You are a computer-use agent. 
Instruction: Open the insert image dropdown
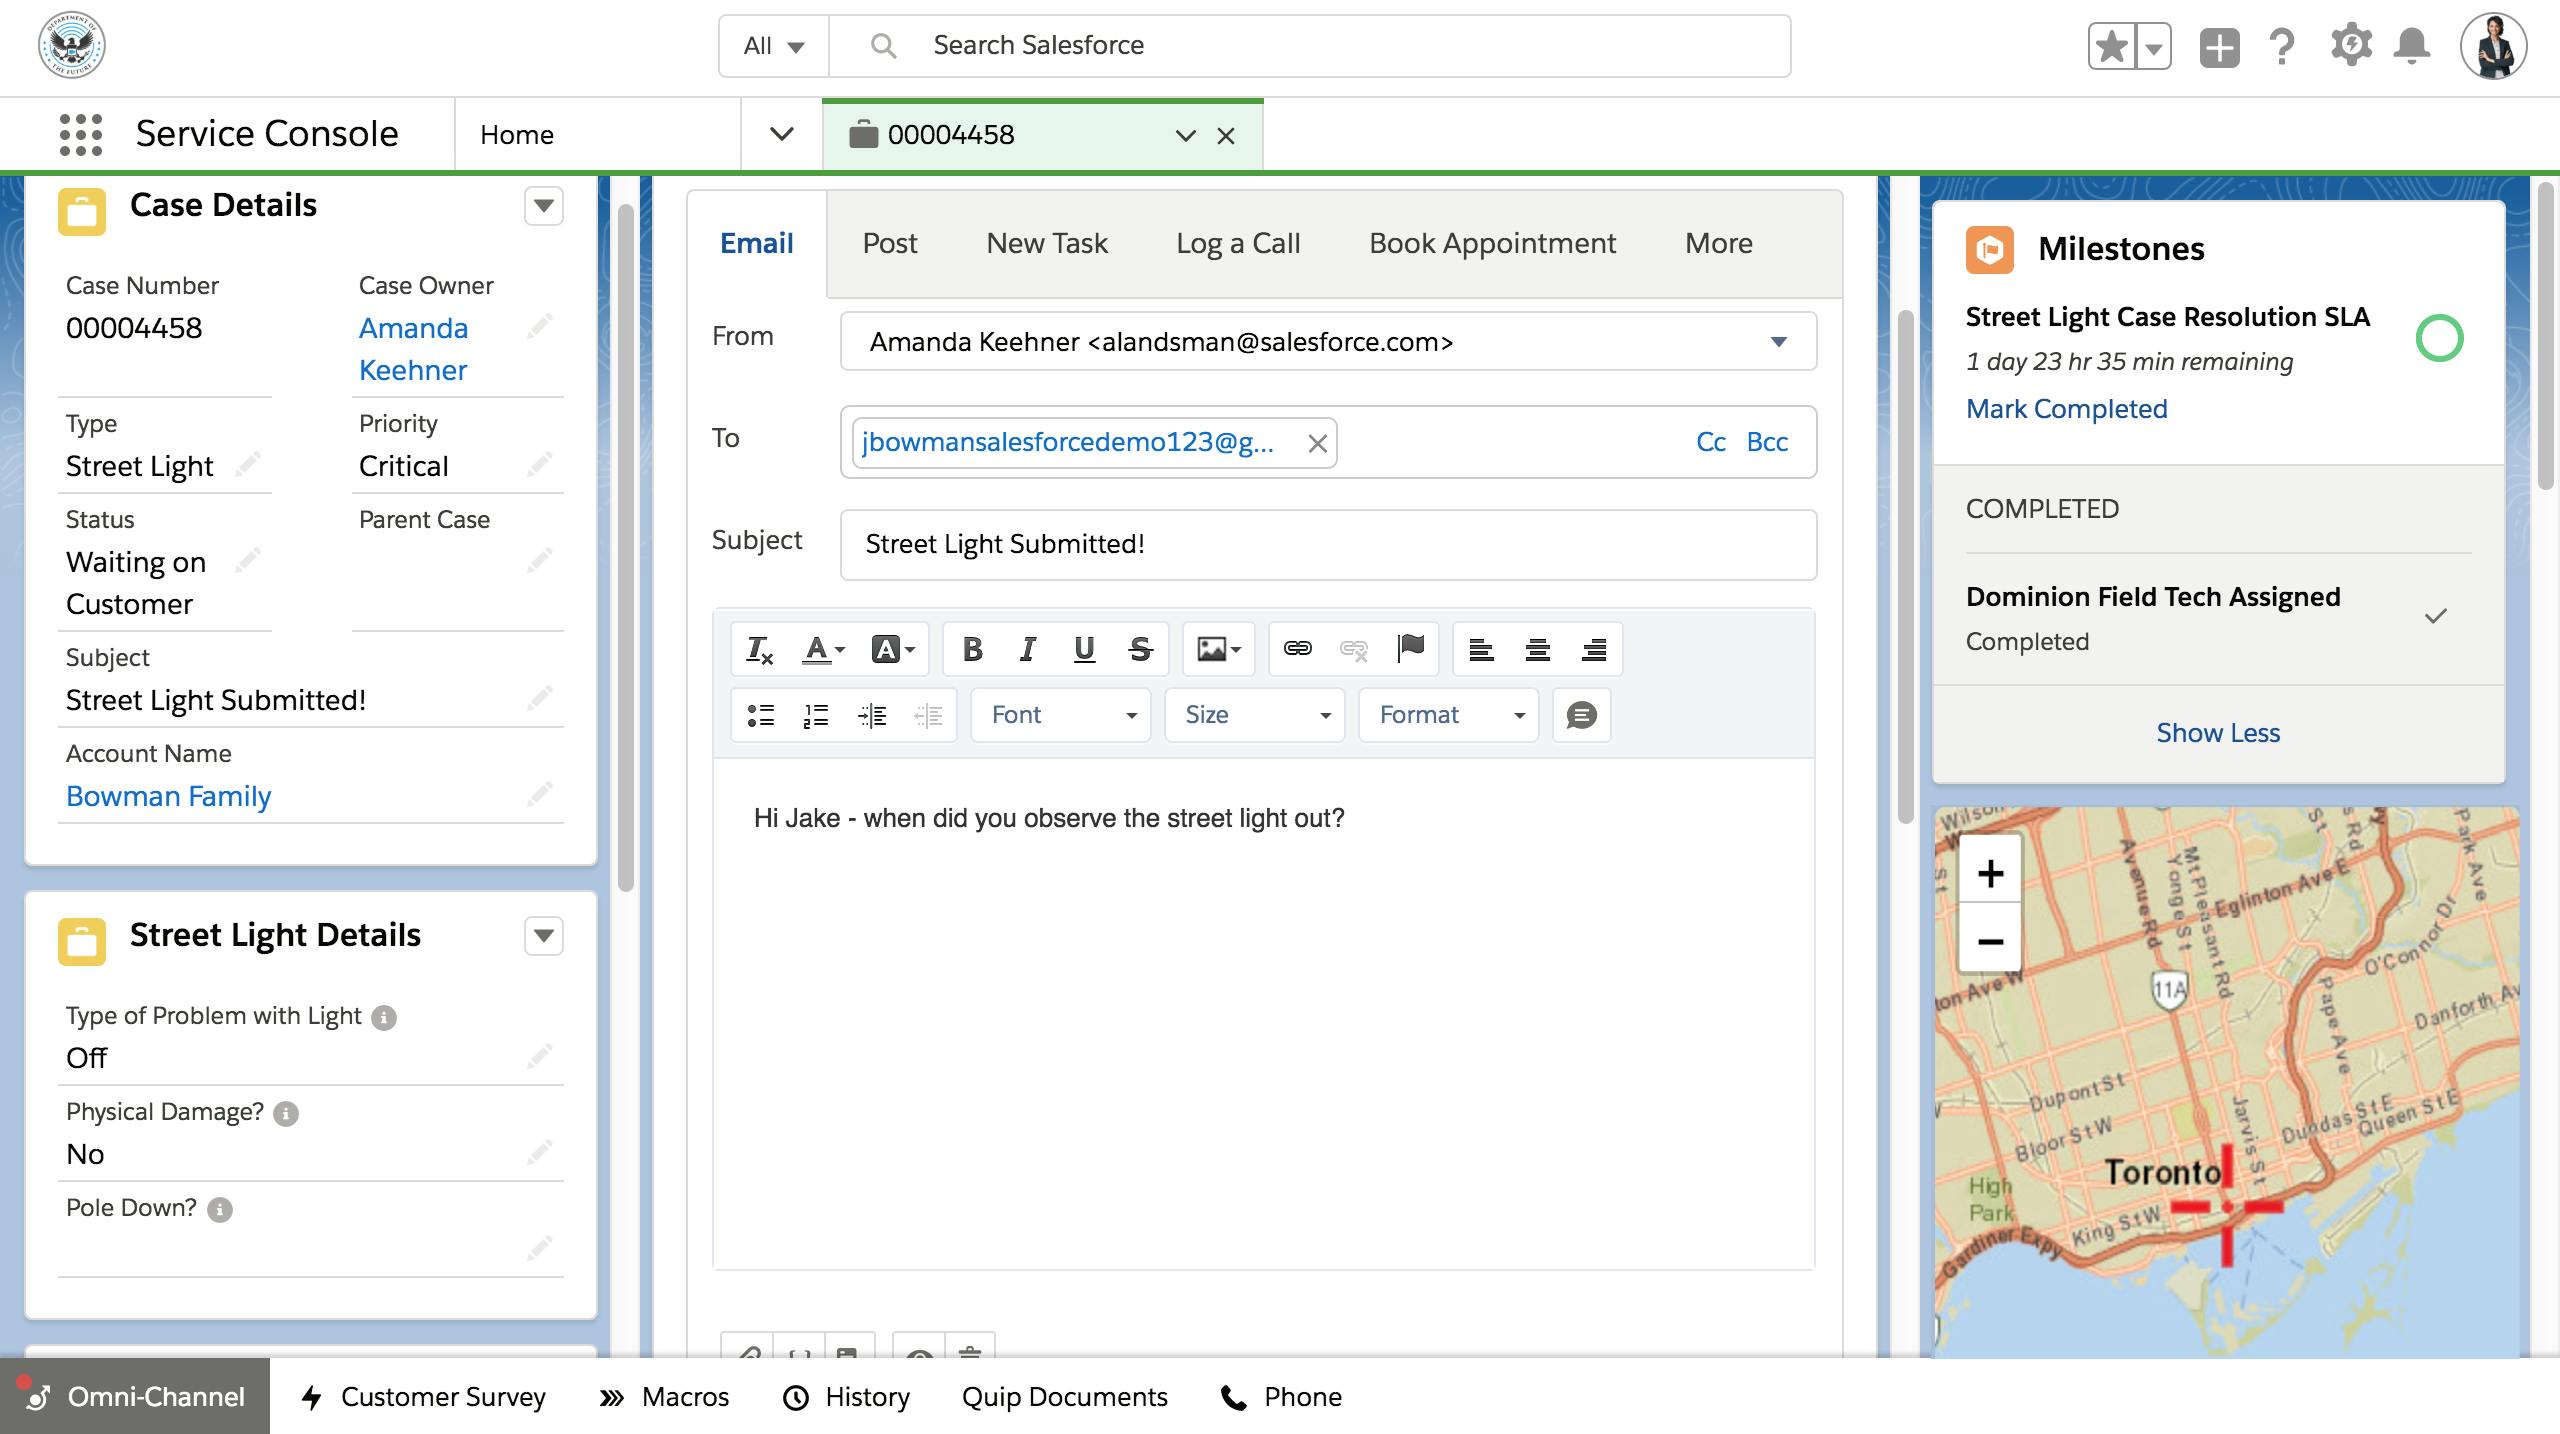[x=1219, y=650]
